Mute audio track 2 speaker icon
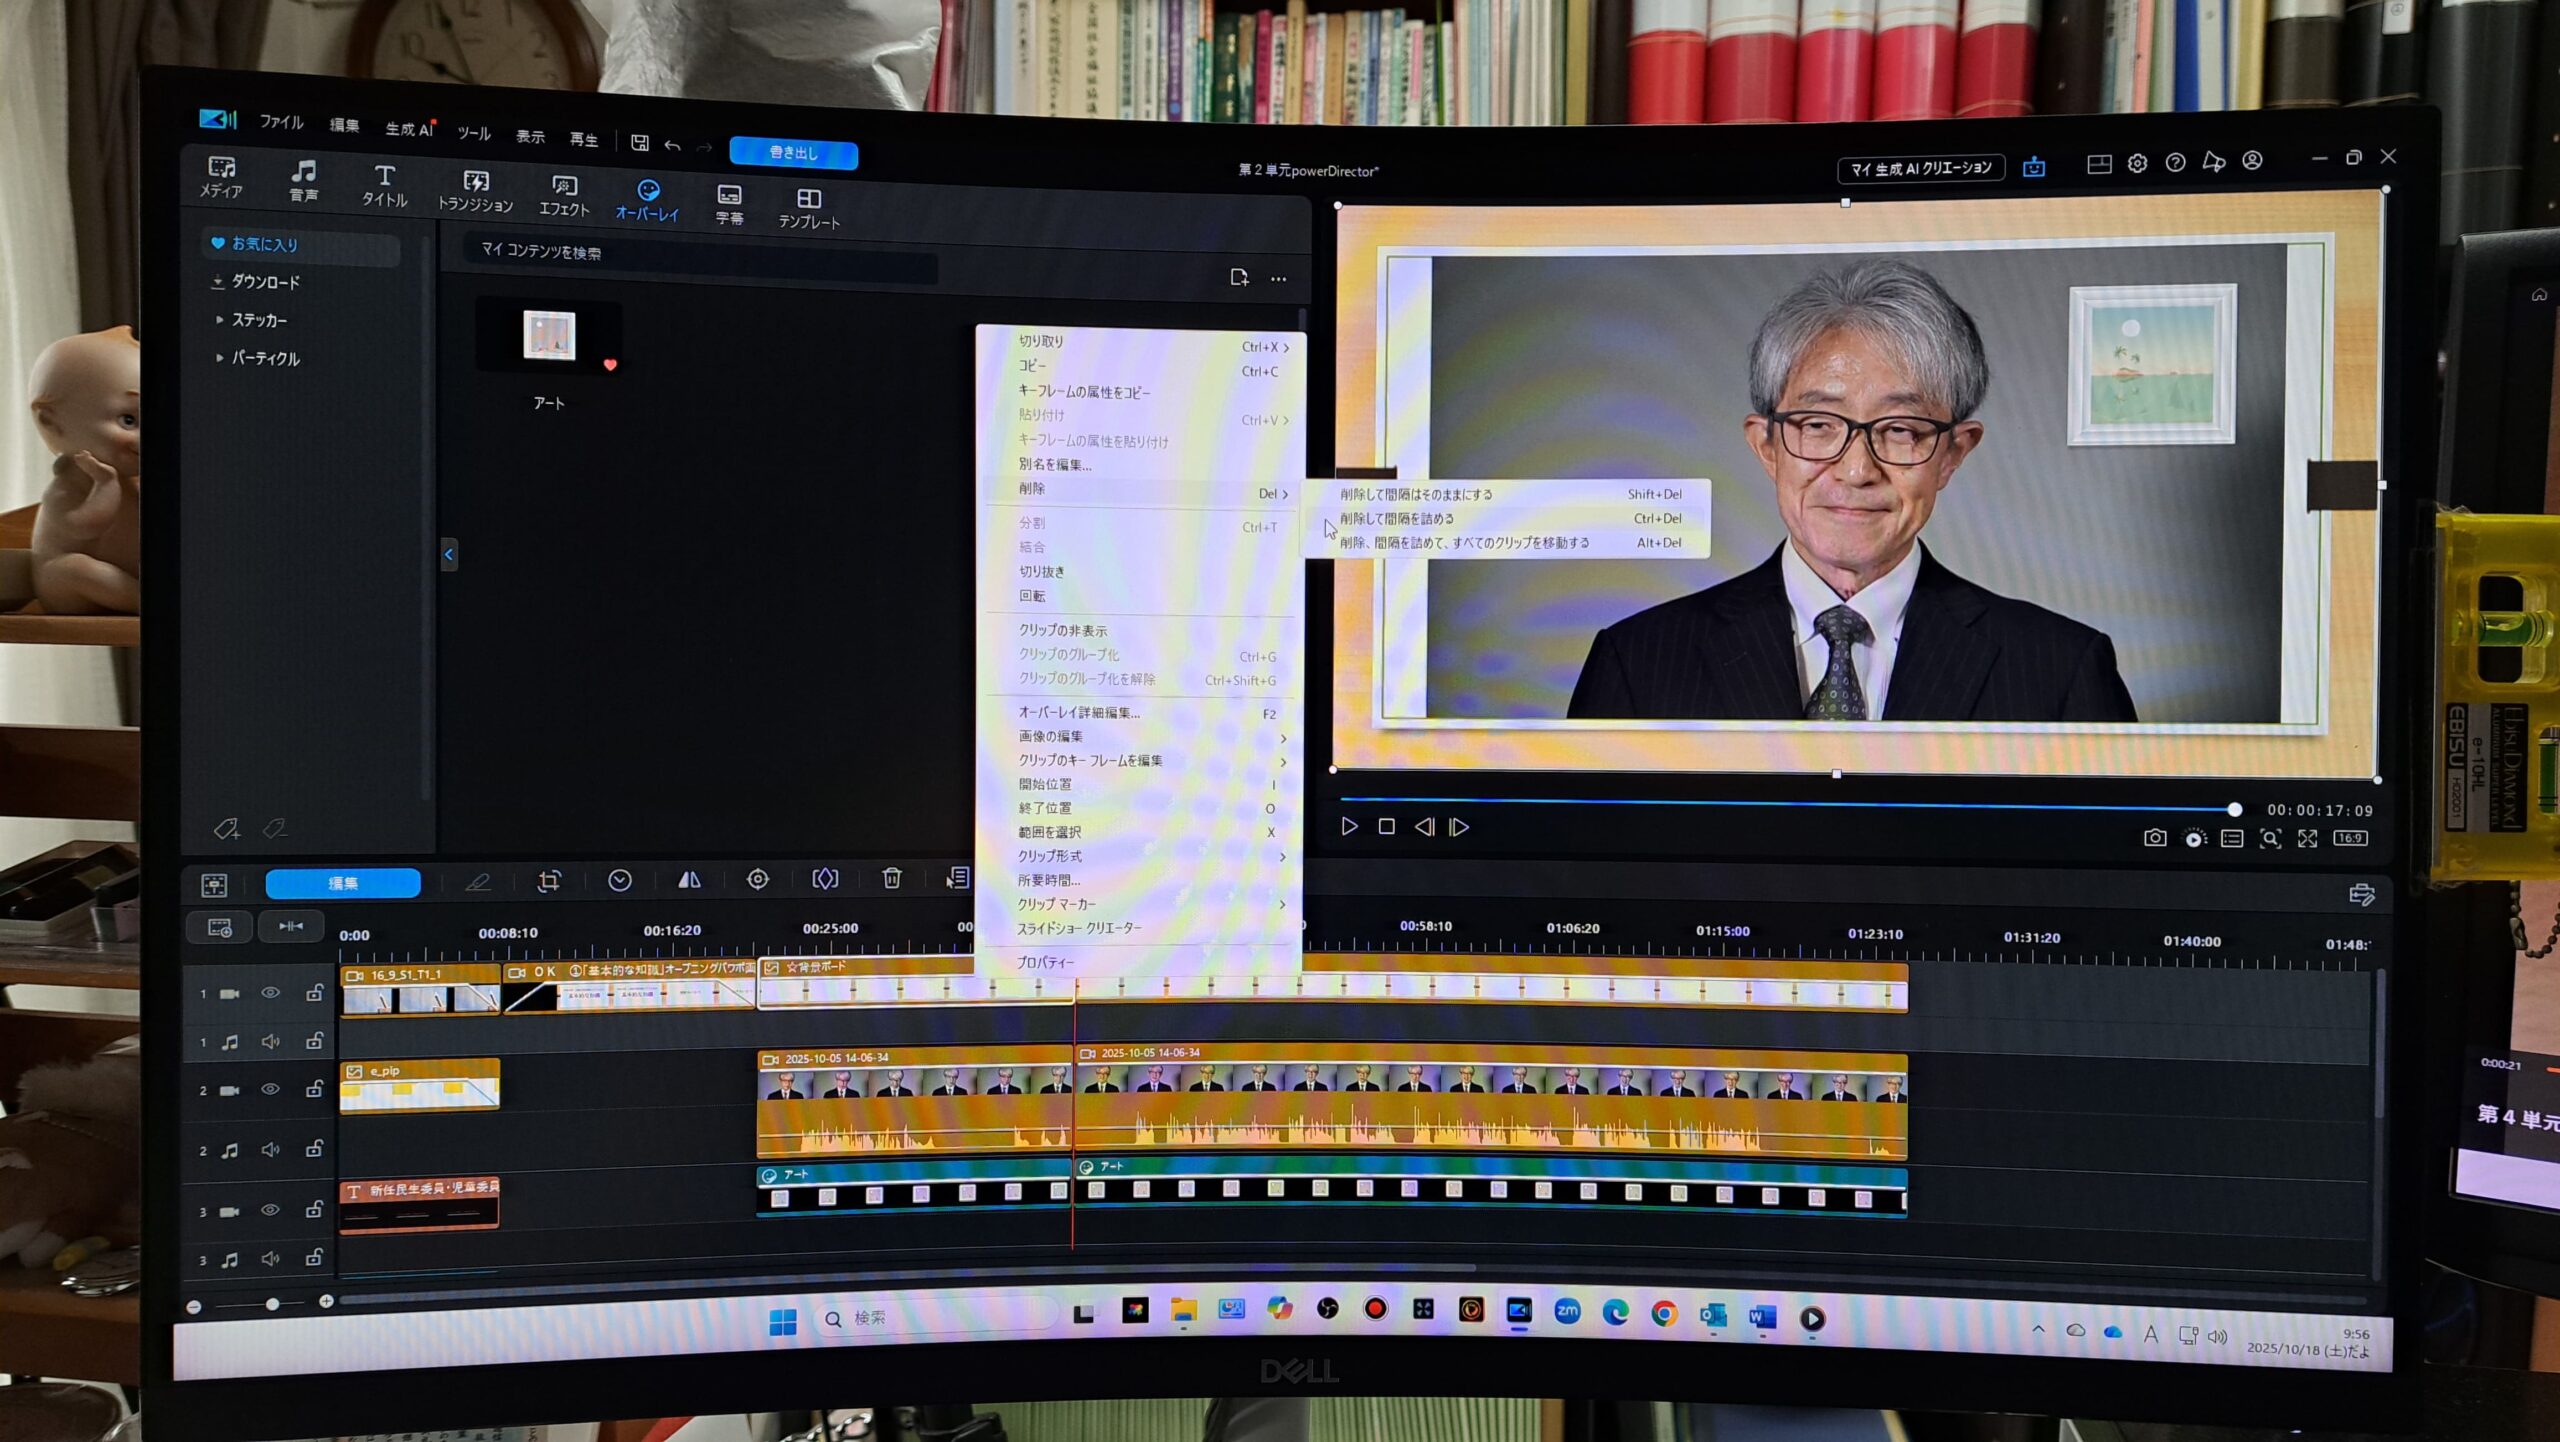 tap(270, 1150)
